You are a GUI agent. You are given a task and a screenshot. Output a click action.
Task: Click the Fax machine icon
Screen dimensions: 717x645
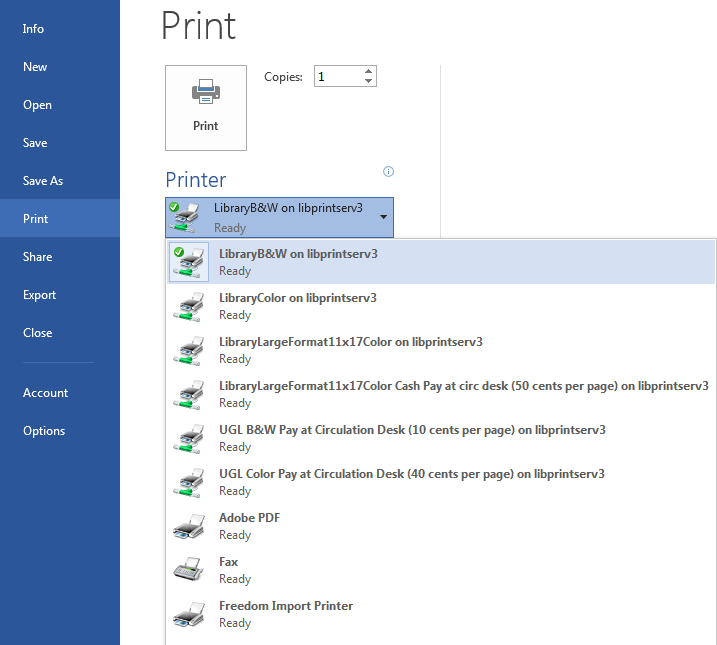189,570
